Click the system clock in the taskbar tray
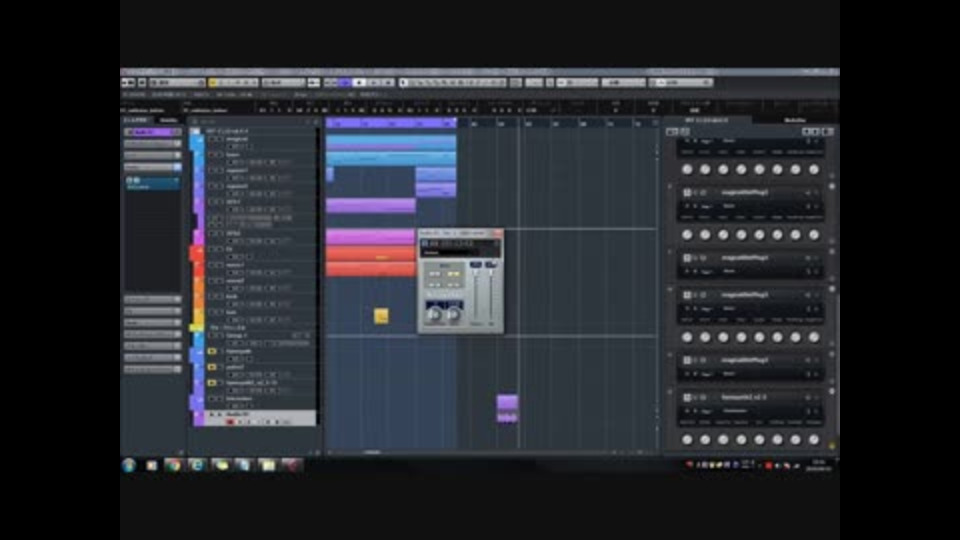Viewport: 960px width, 540px height. (819, 465)
